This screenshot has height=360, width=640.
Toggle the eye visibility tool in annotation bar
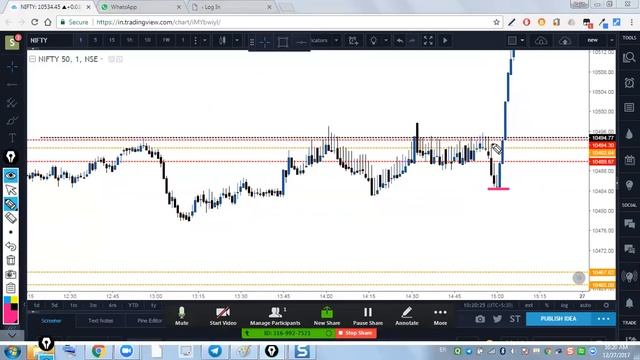(11, 176)
